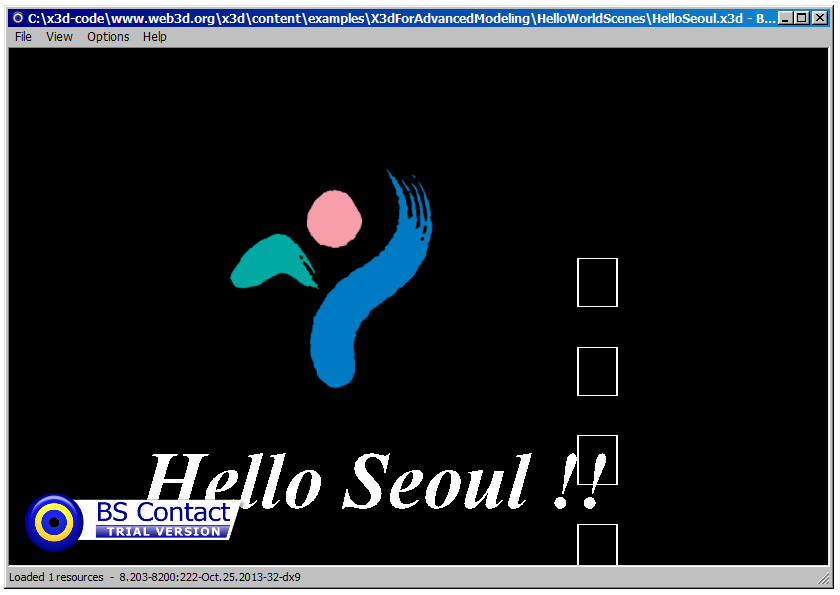The width and height of the screenshot is (840, 595).
Task: Click the pink circle in the Seoul logo
Action: pos(333,218)
